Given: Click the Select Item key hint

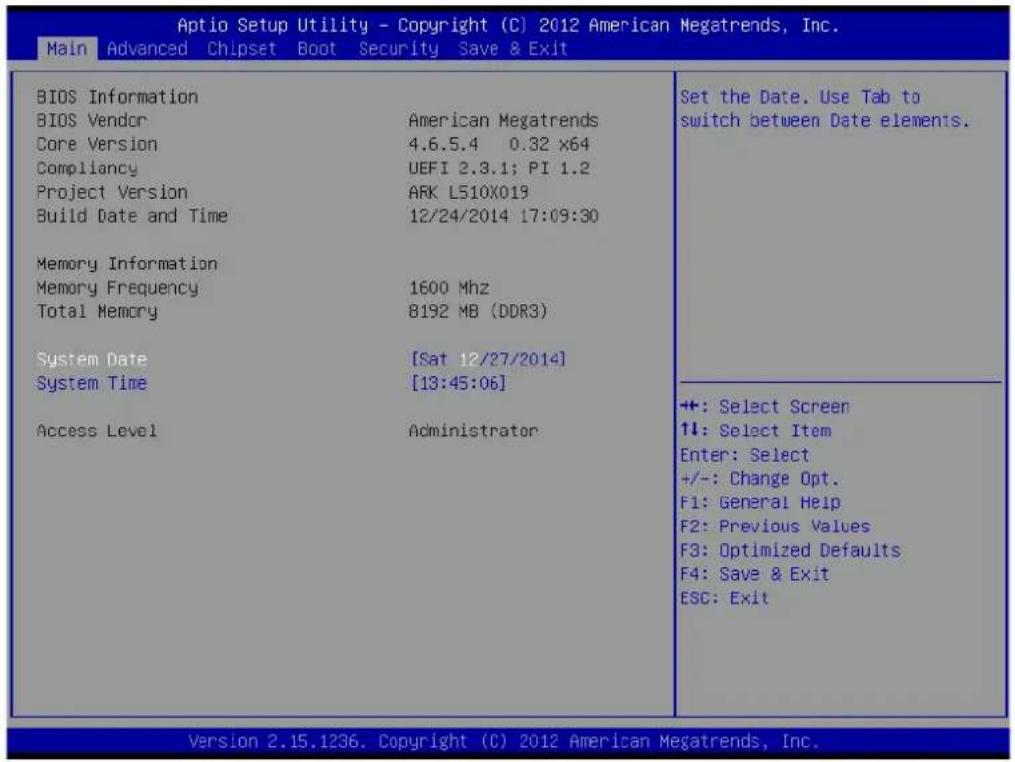Looking at the screenshot, I should click(755, 431).
